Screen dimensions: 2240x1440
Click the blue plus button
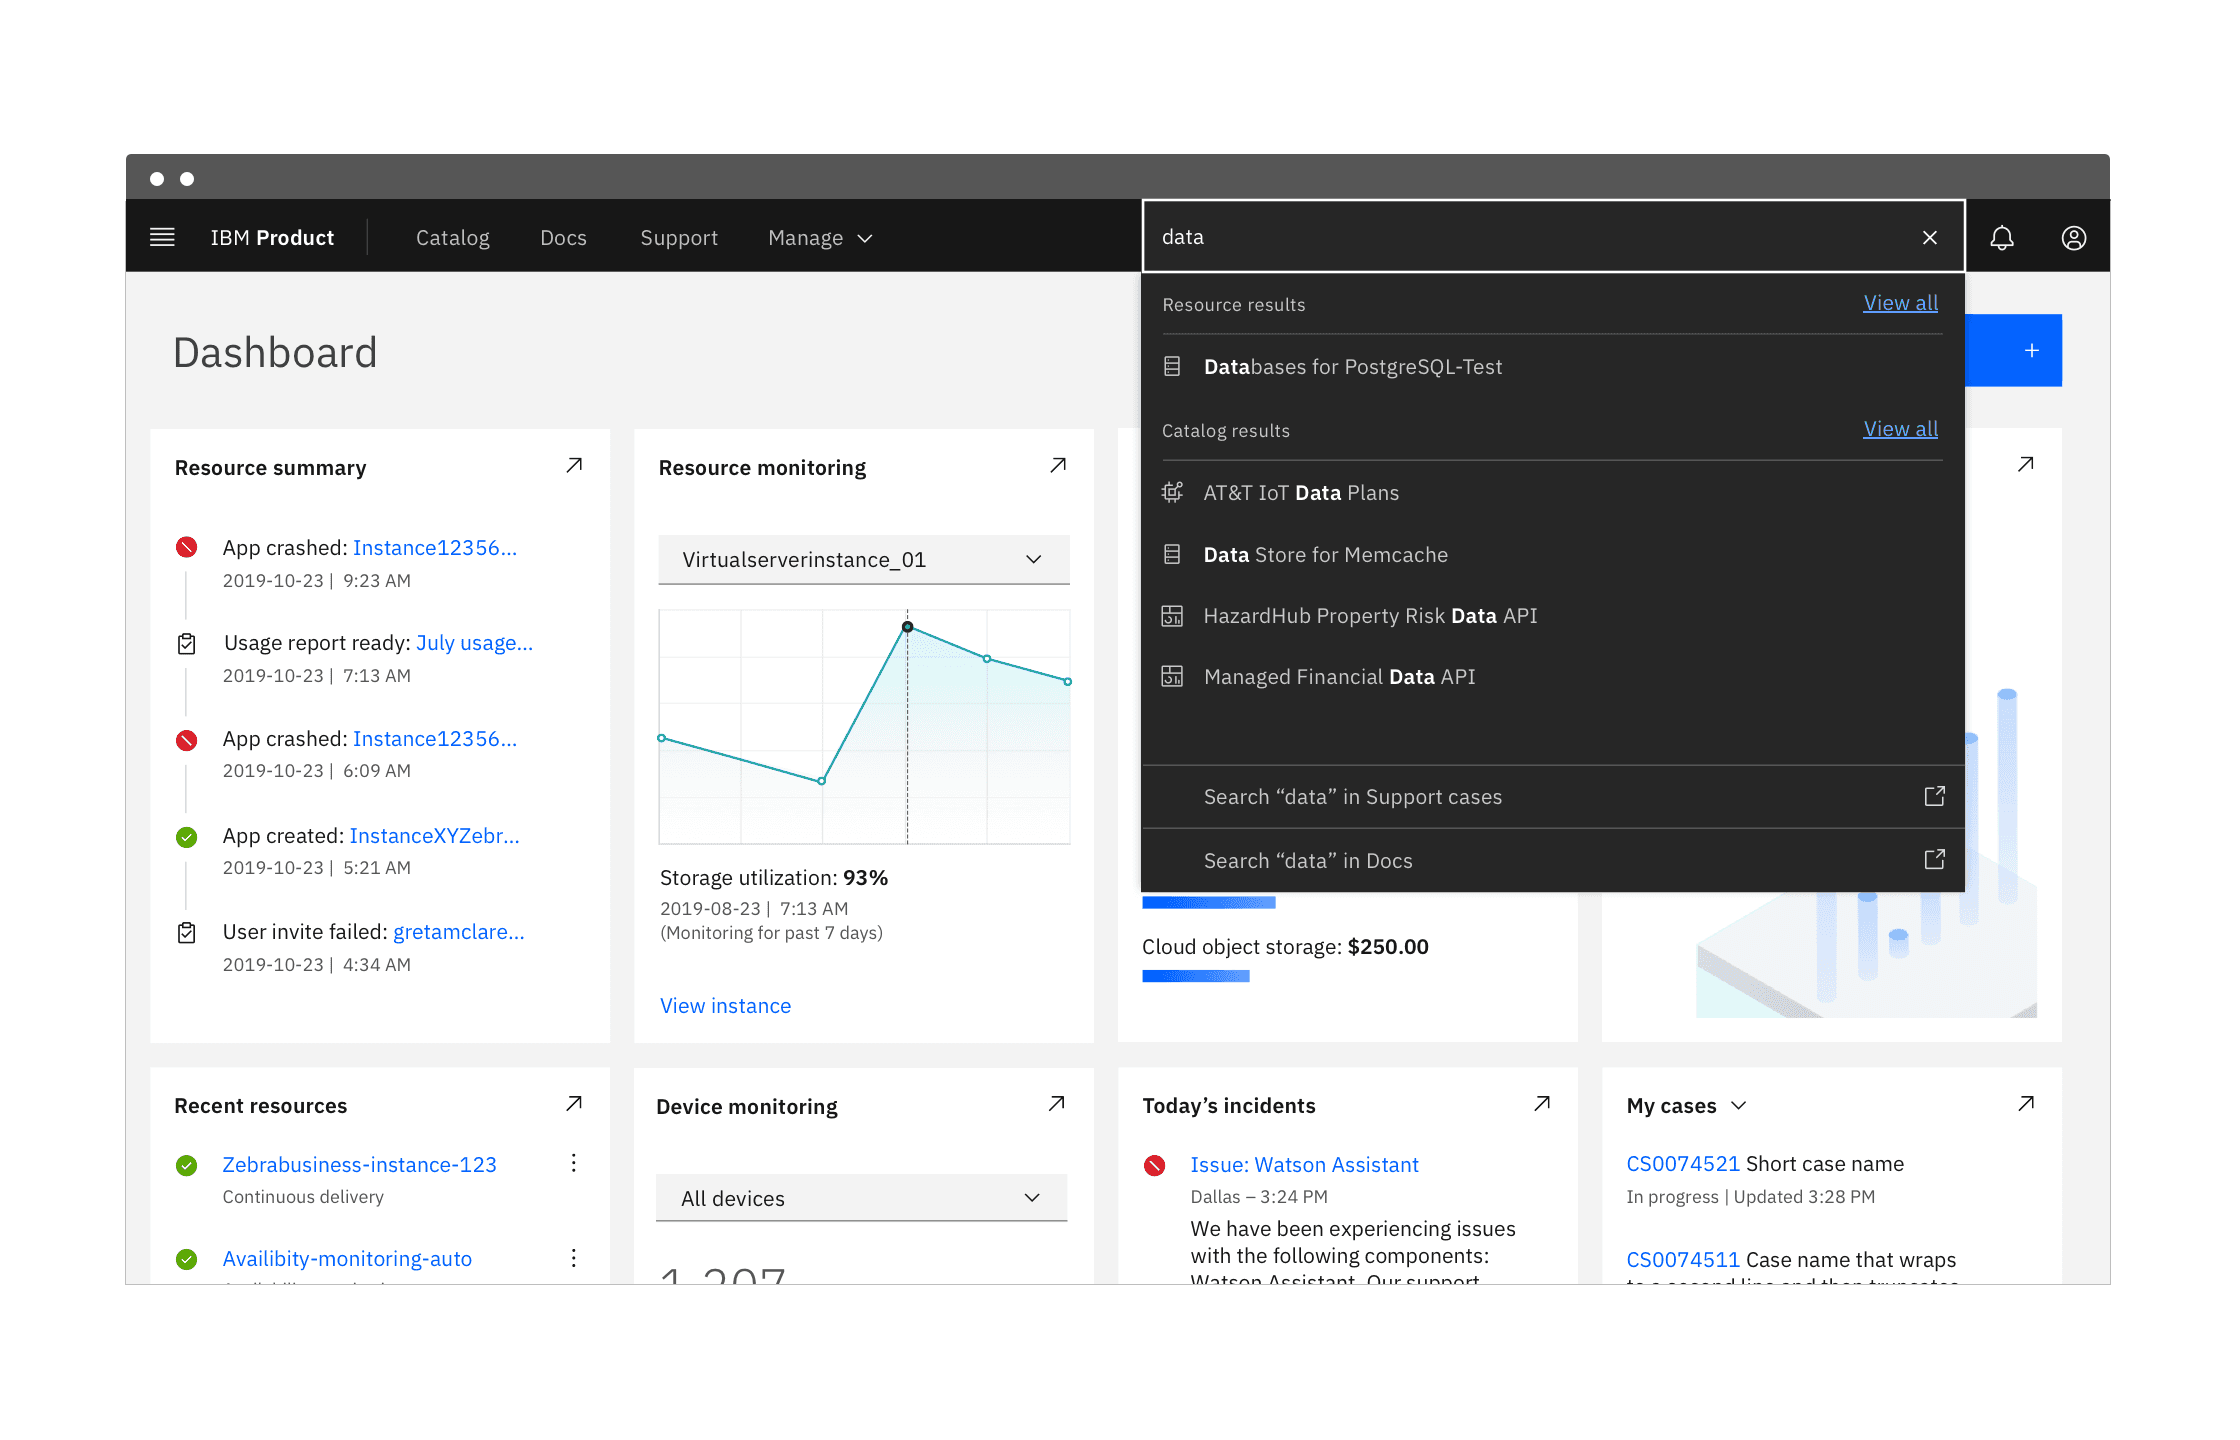[x=2030, y=350]
